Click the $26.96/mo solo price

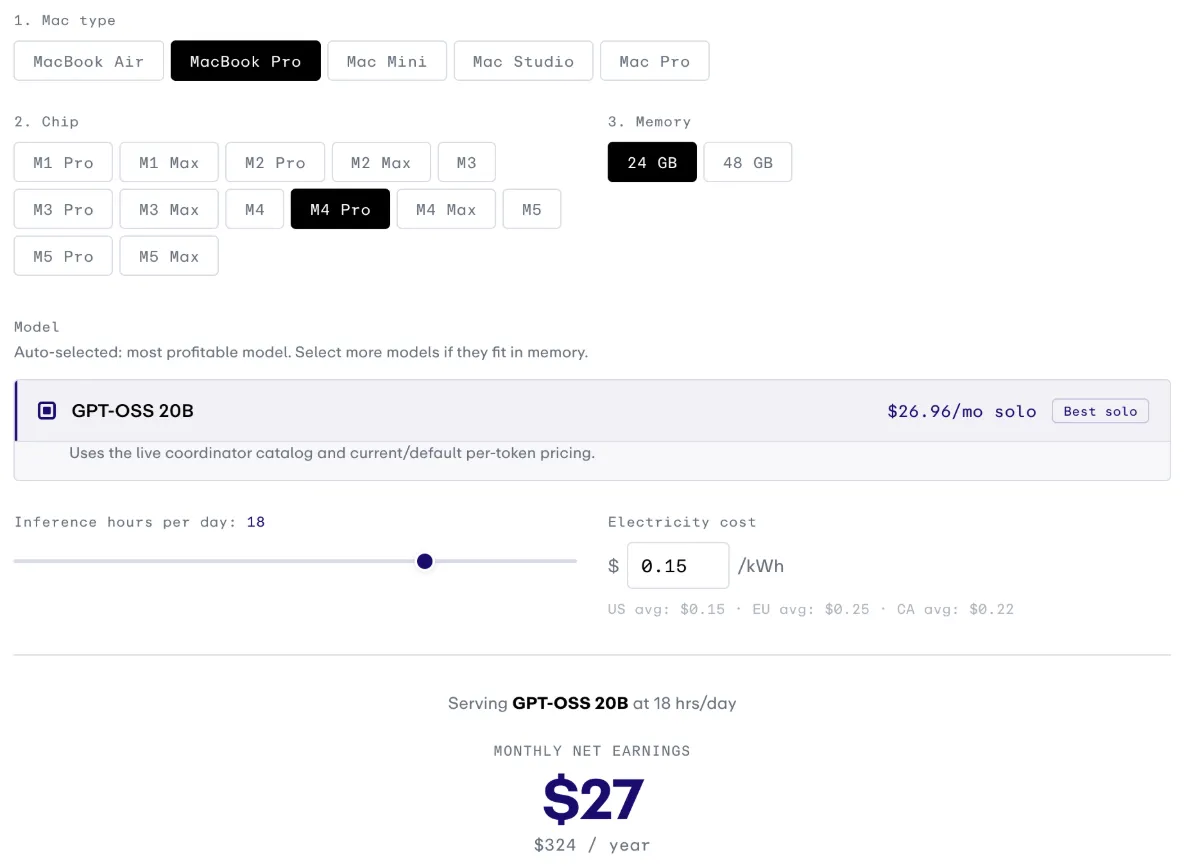click(x=962, y=411)
